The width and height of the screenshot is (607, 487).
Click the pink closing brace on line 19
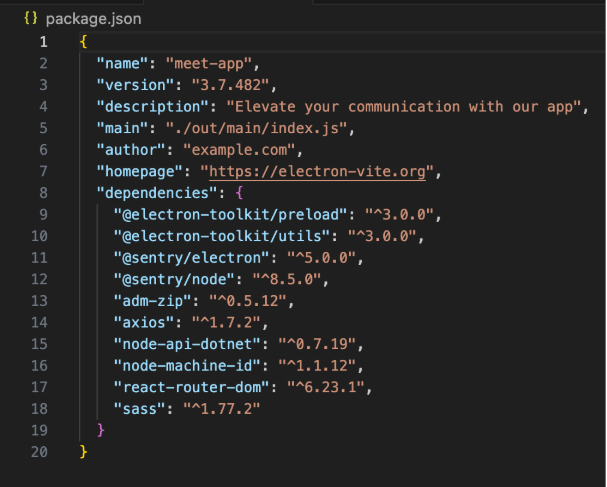click(101, 430)
